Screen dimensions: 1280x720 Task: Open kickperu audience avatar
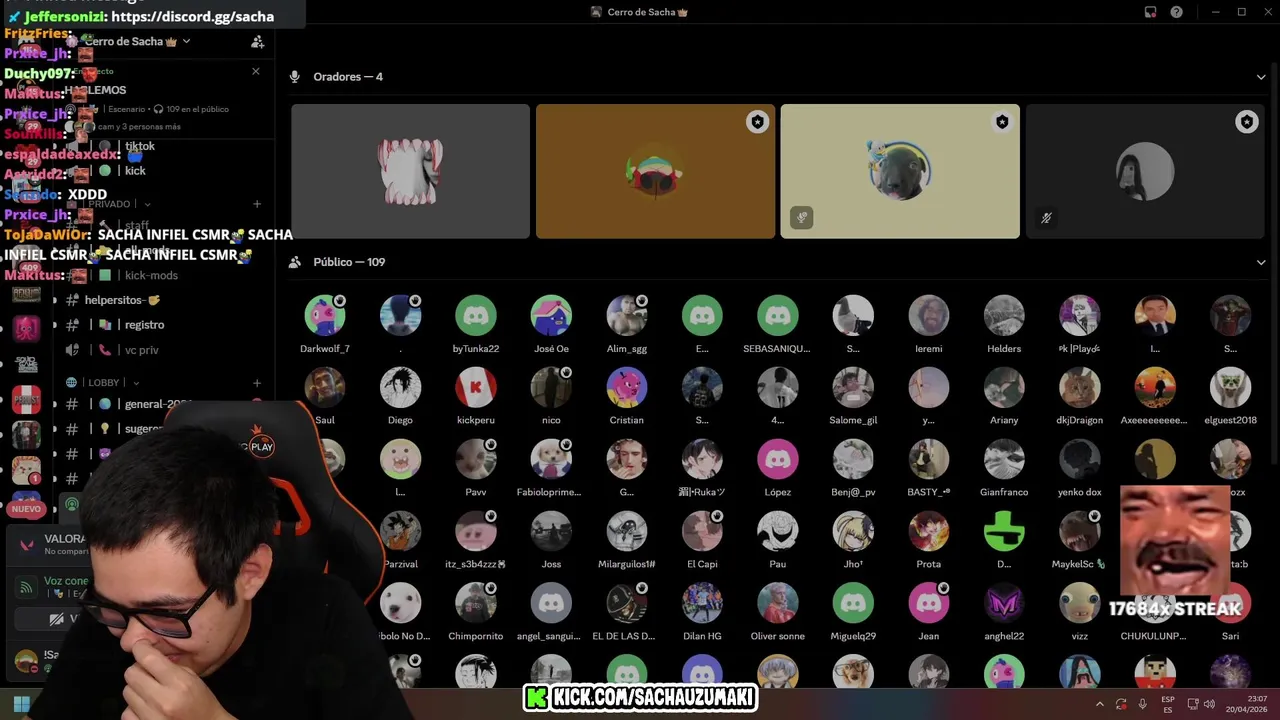pos(476,387)
